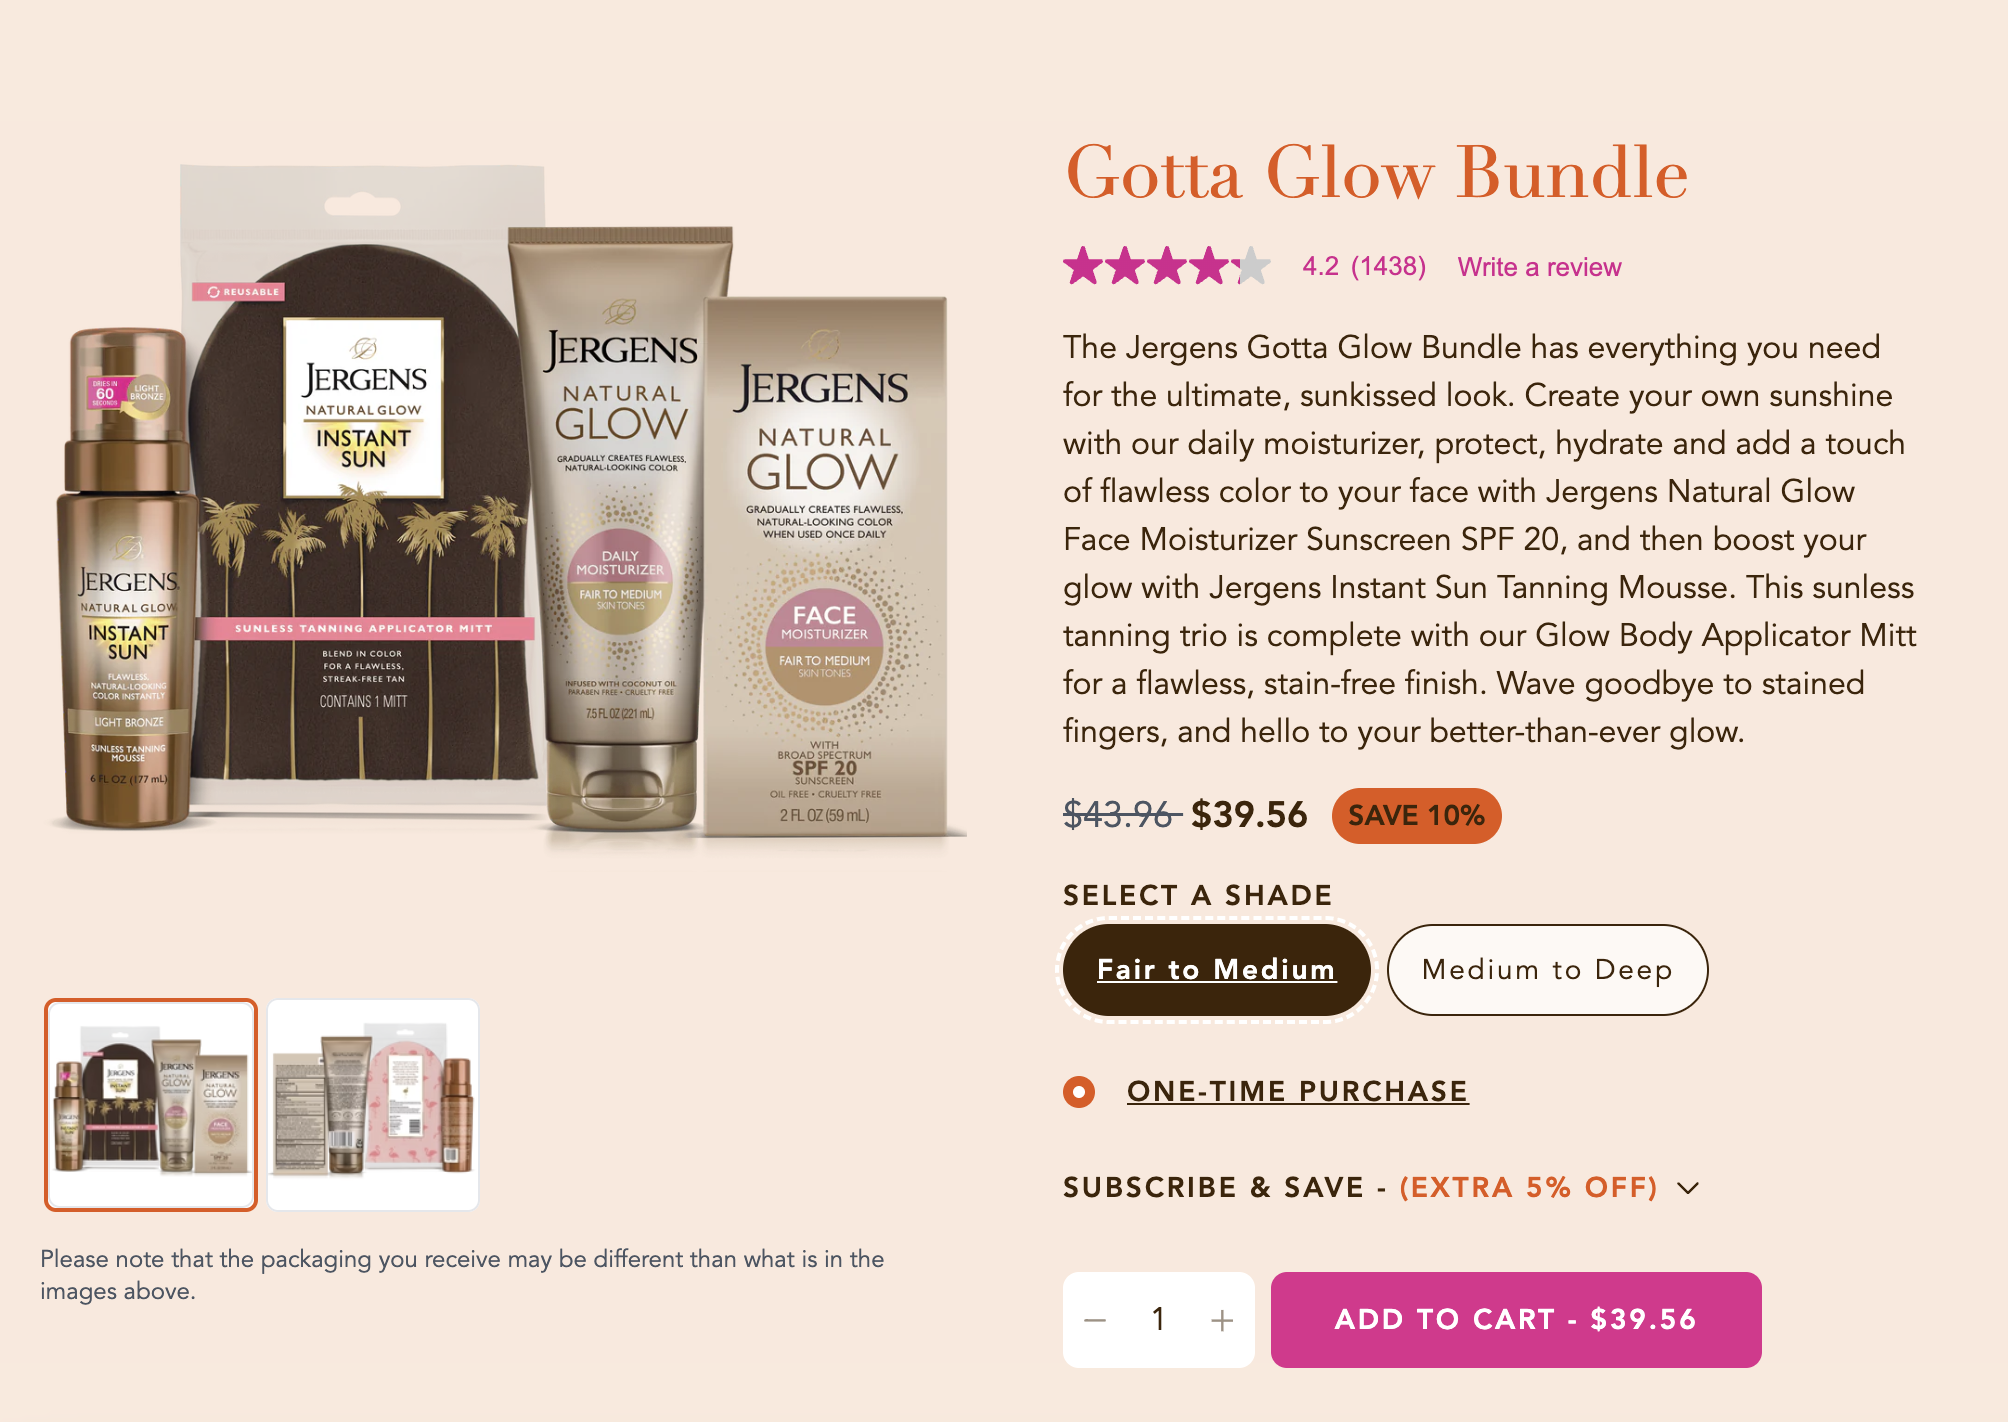Click the first pink rating star
The width and height of the screenshot is (2008, 1422).
(x=1083, y=266)
